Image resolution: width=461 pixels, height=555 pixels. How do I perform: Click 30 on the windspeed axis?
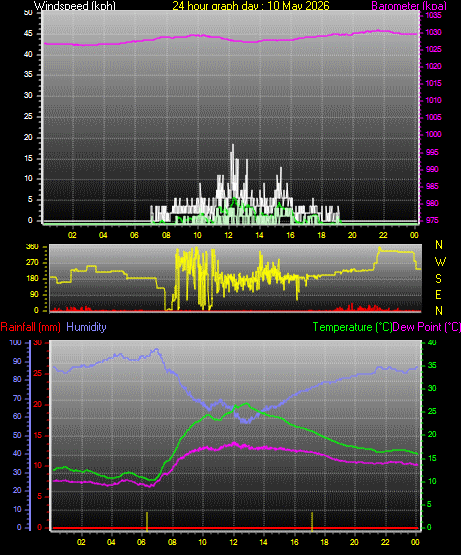(28, 95)
